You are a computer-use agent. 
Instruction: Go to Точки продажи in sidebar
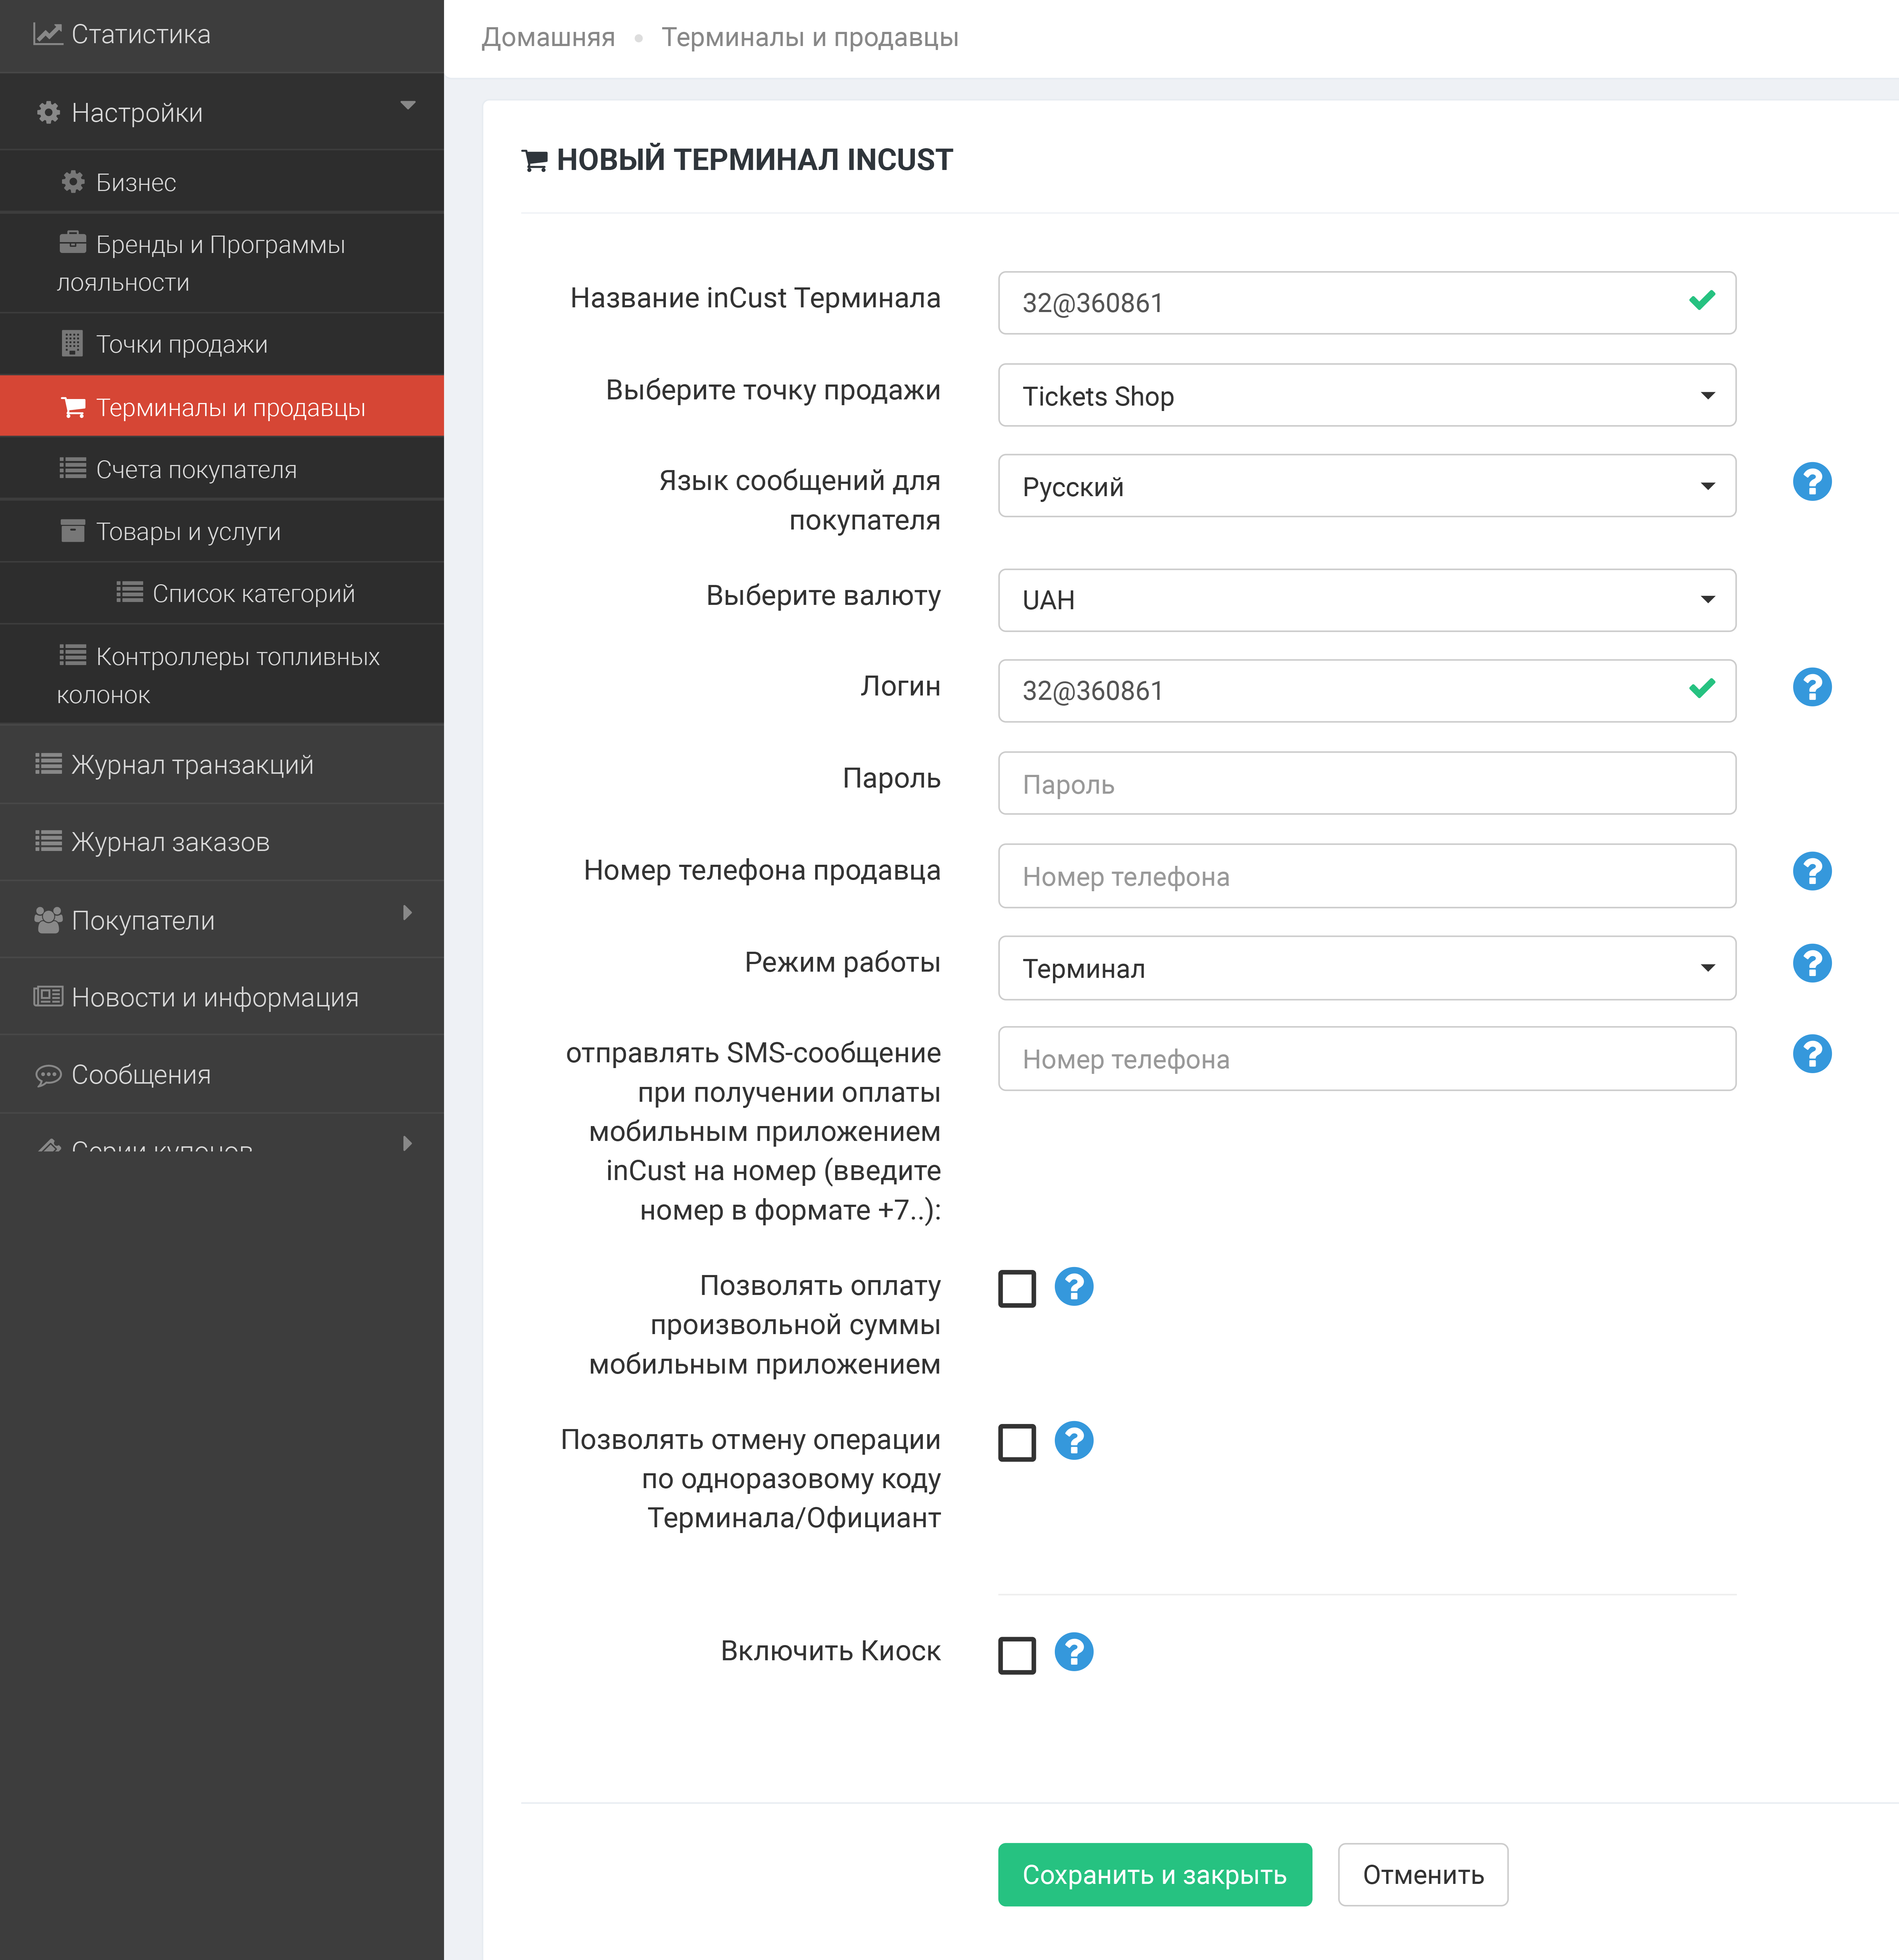click(x=222, y=344)
